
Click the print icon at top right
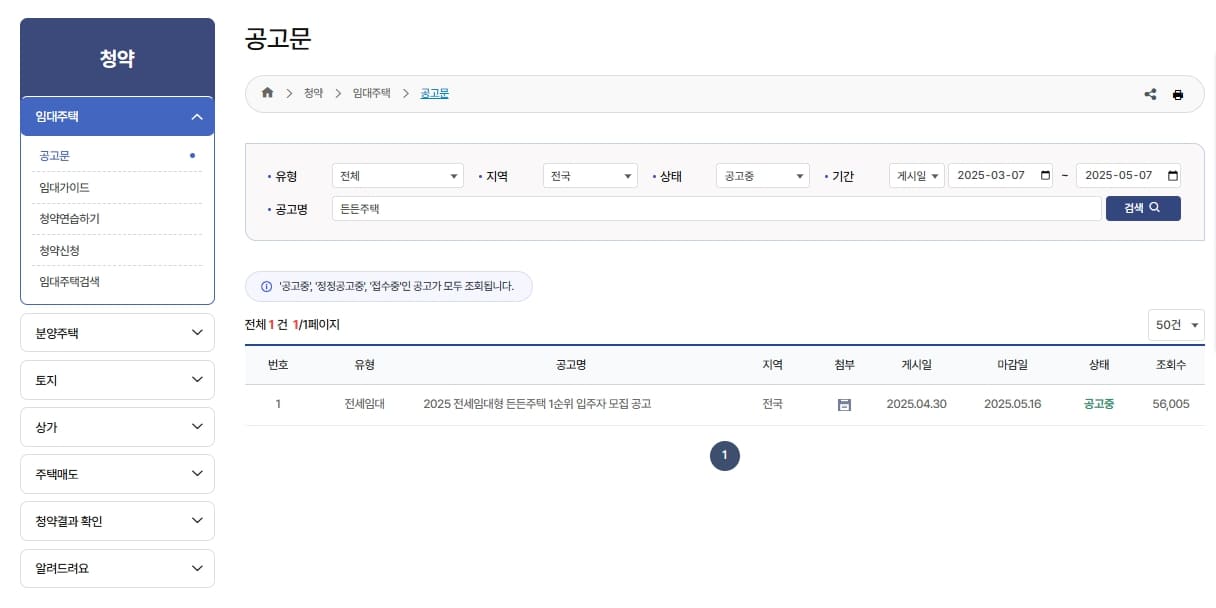pos(1178,93)
